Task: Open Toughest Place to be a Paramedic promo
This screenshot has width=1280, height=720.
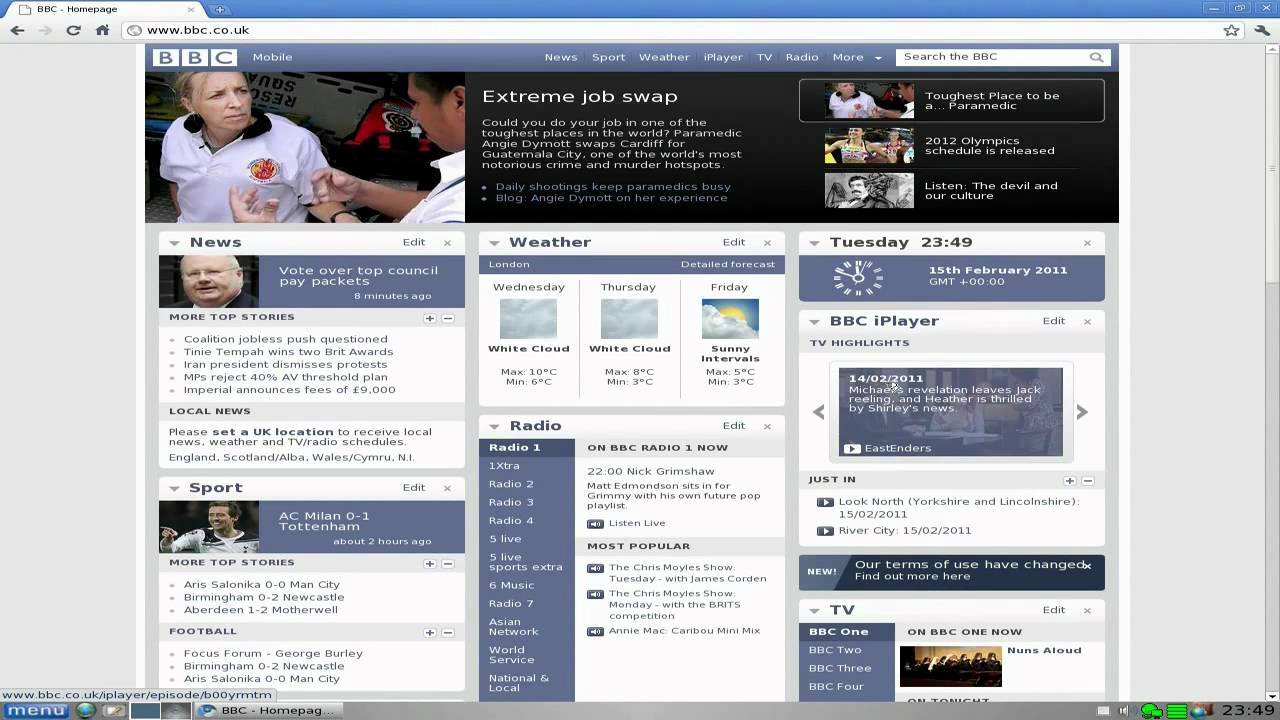Action: tap(951, 101)
